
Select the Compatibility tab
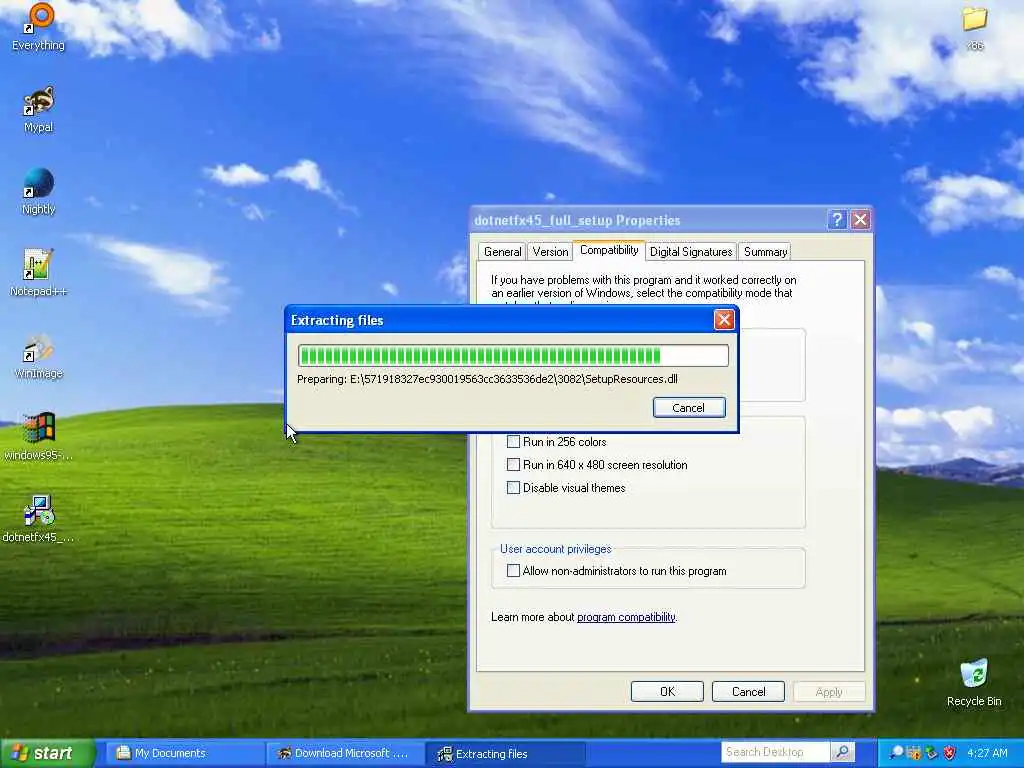click(x=609, y=250)
